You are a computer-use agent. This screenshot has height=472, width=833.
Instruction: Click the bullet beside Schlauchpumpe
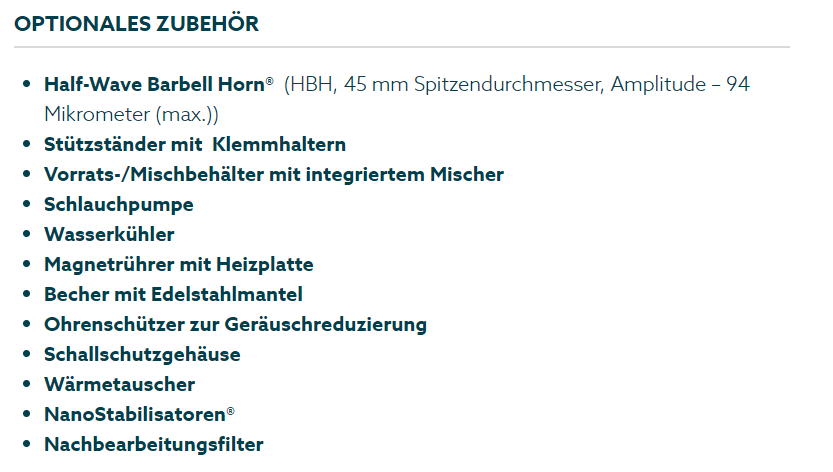(26, 205)
